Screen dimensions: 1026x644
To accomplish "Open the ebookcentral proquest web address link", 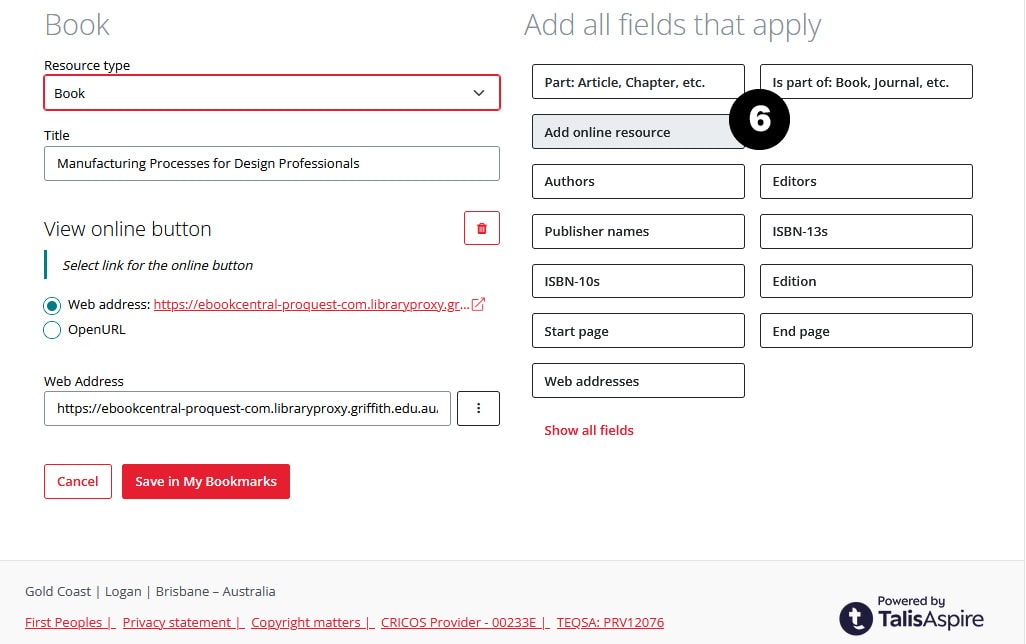I will [x=310, y=304].
